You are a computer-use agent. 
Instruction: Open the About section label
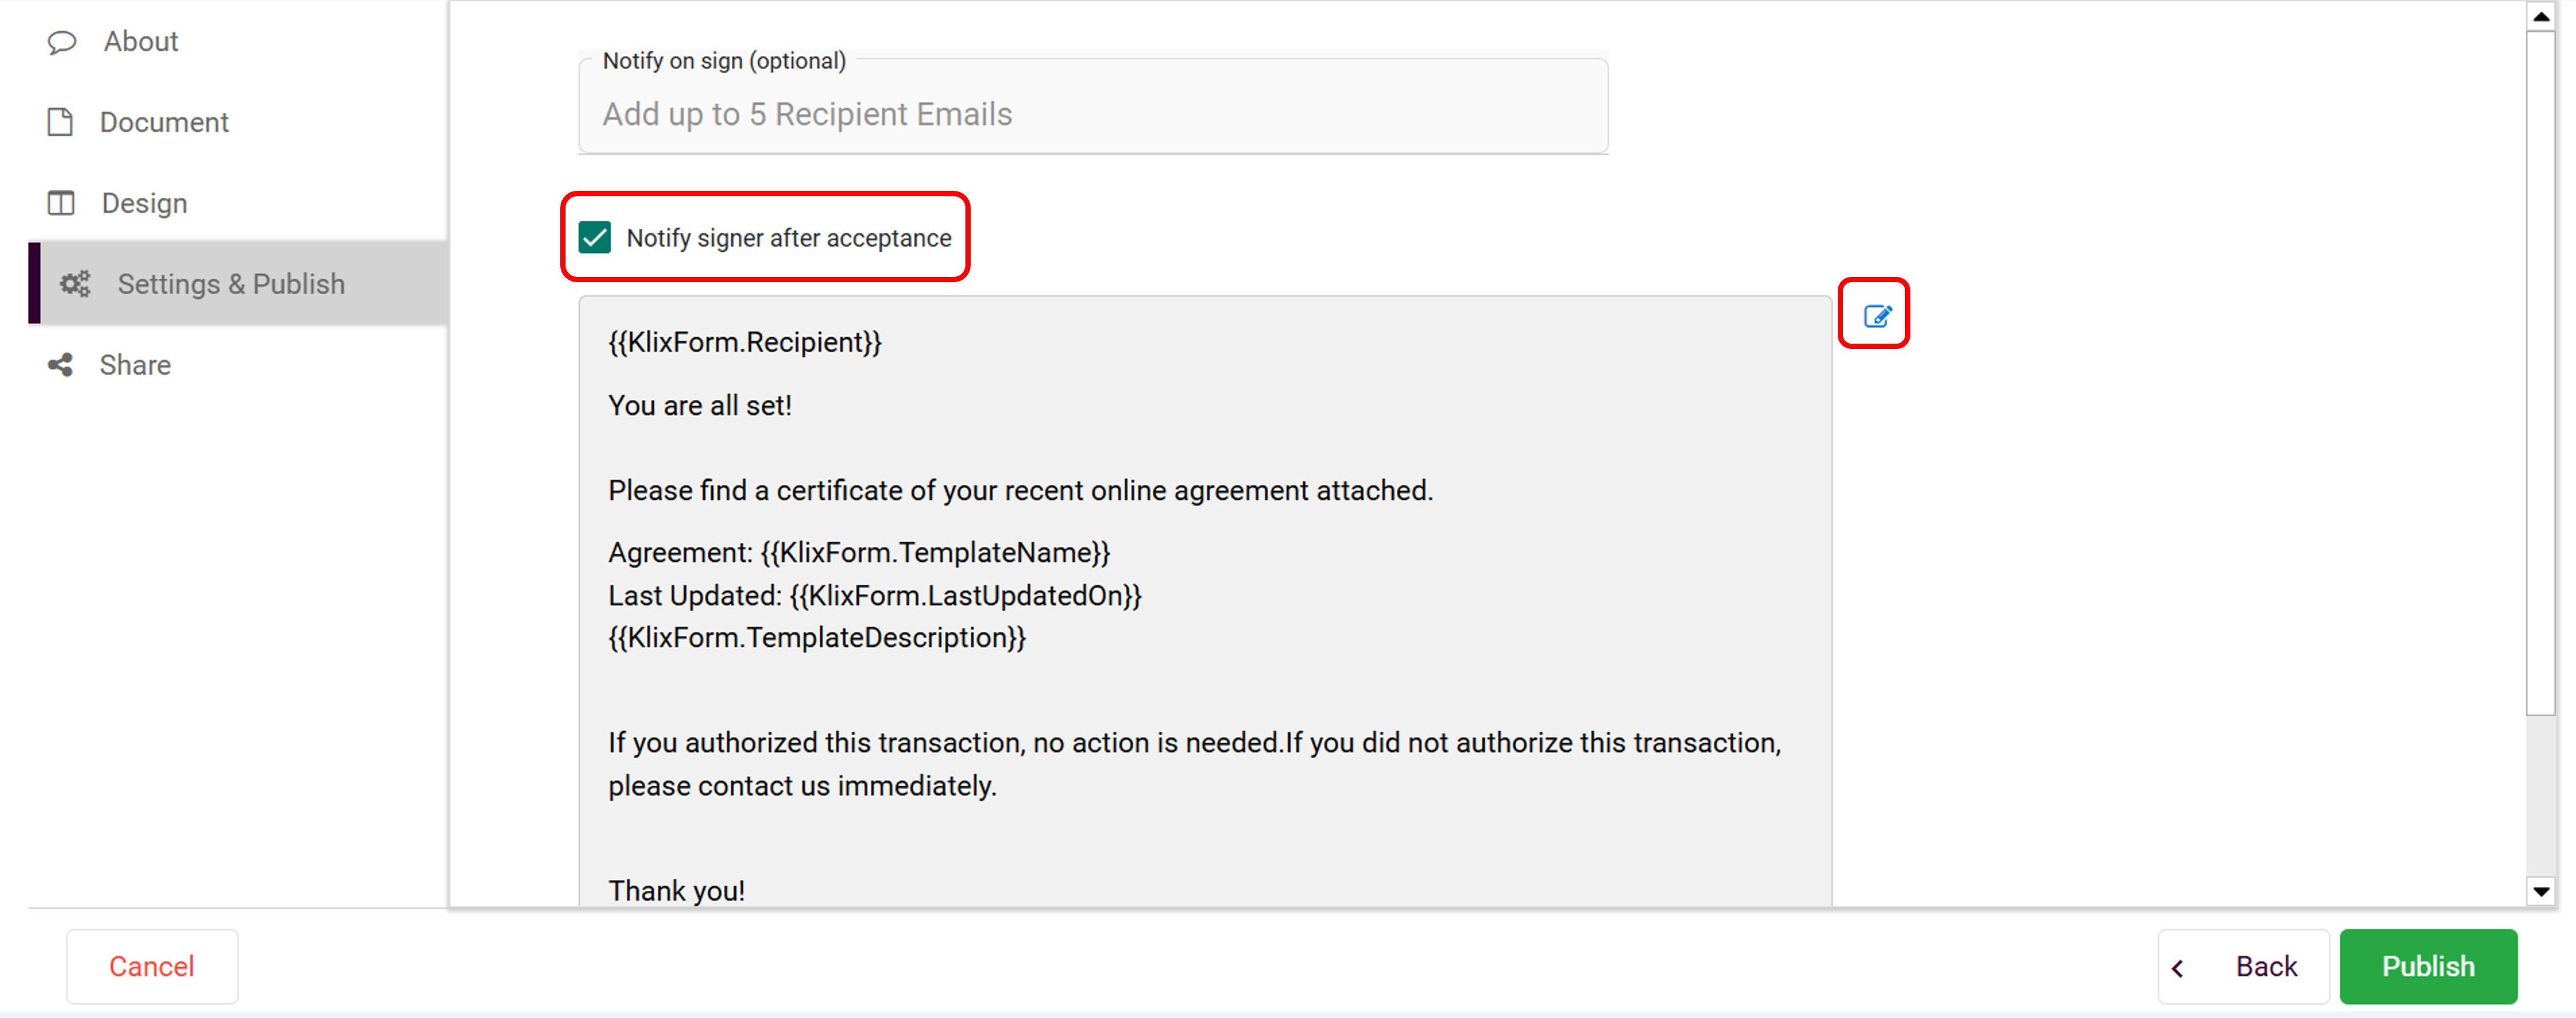[x=141, y=42]
